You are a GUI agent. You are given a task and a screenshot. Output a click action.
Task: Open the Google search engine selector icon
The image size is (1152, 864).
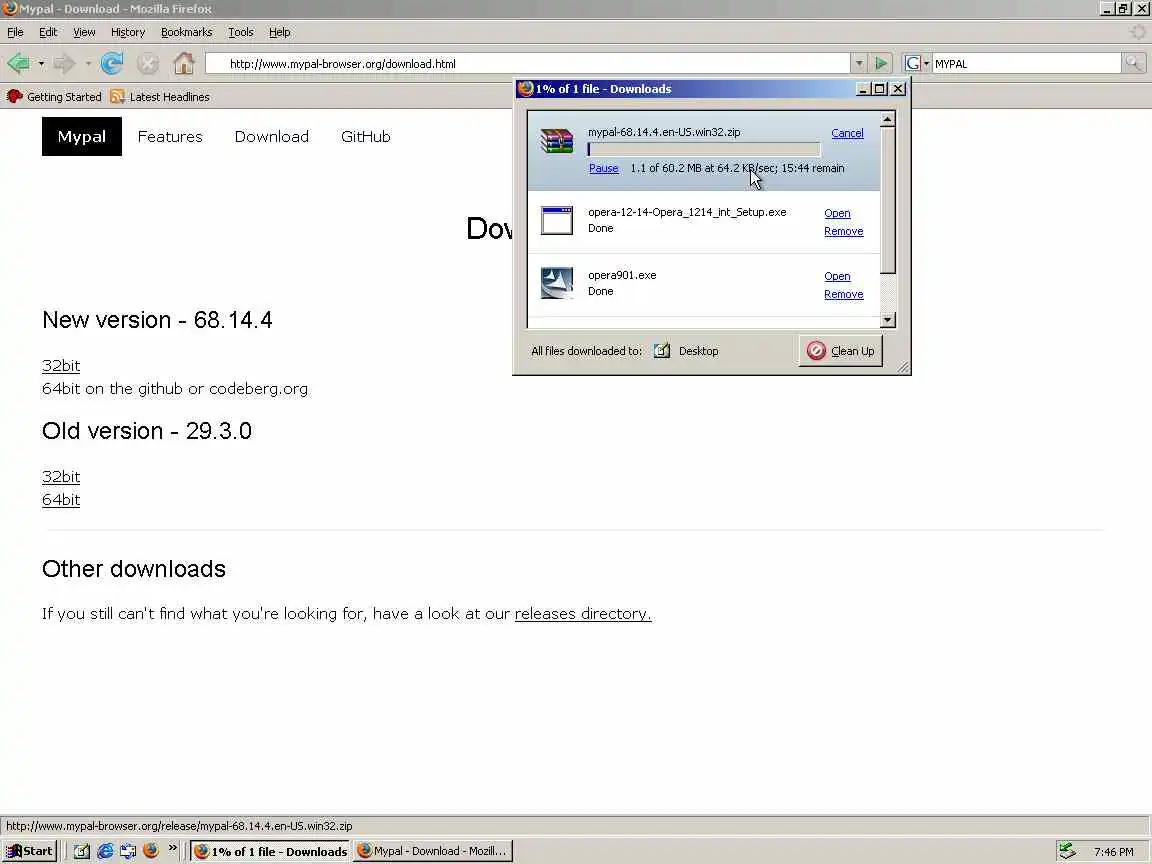[x=912, y=64]
